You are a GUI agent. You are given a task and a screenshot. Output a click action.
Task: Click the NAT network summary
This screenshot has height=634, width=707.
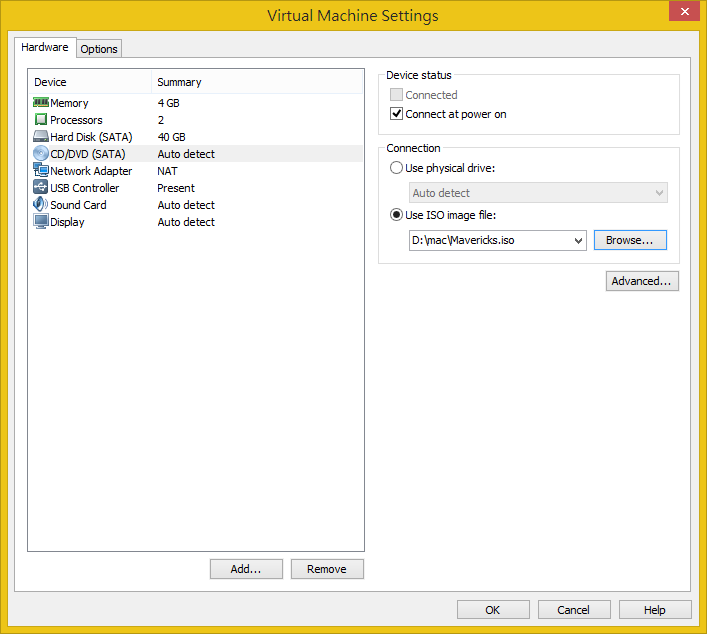(x=167, y=171)
